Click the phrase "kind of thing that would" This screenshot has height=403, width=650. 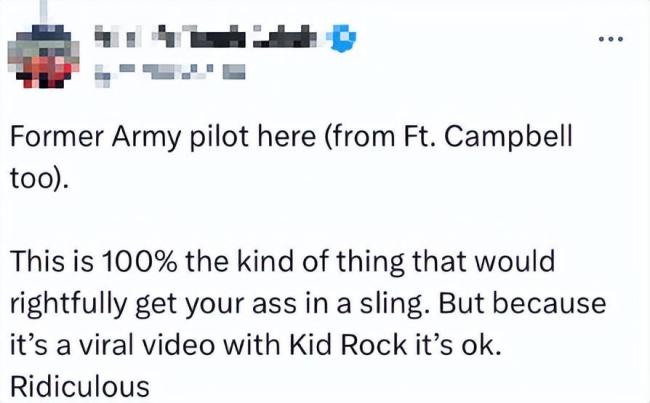coord(407,262)
